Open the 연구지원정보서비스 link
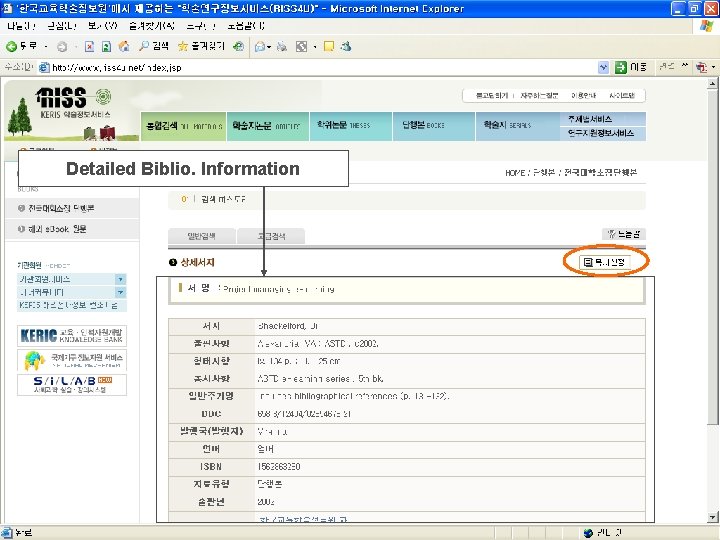The width and height of the screenshot is (720, 540). tap(602, 133)
